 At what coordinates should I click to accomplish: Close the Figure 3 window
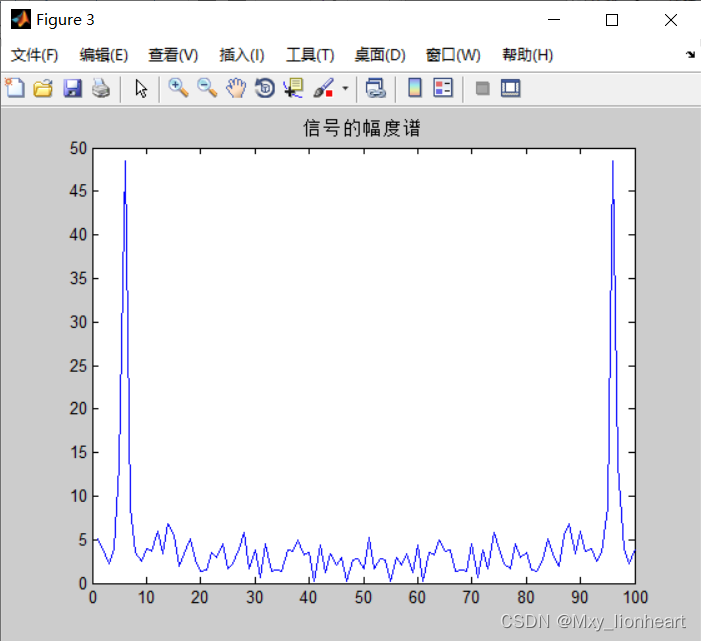coord(671,20)
